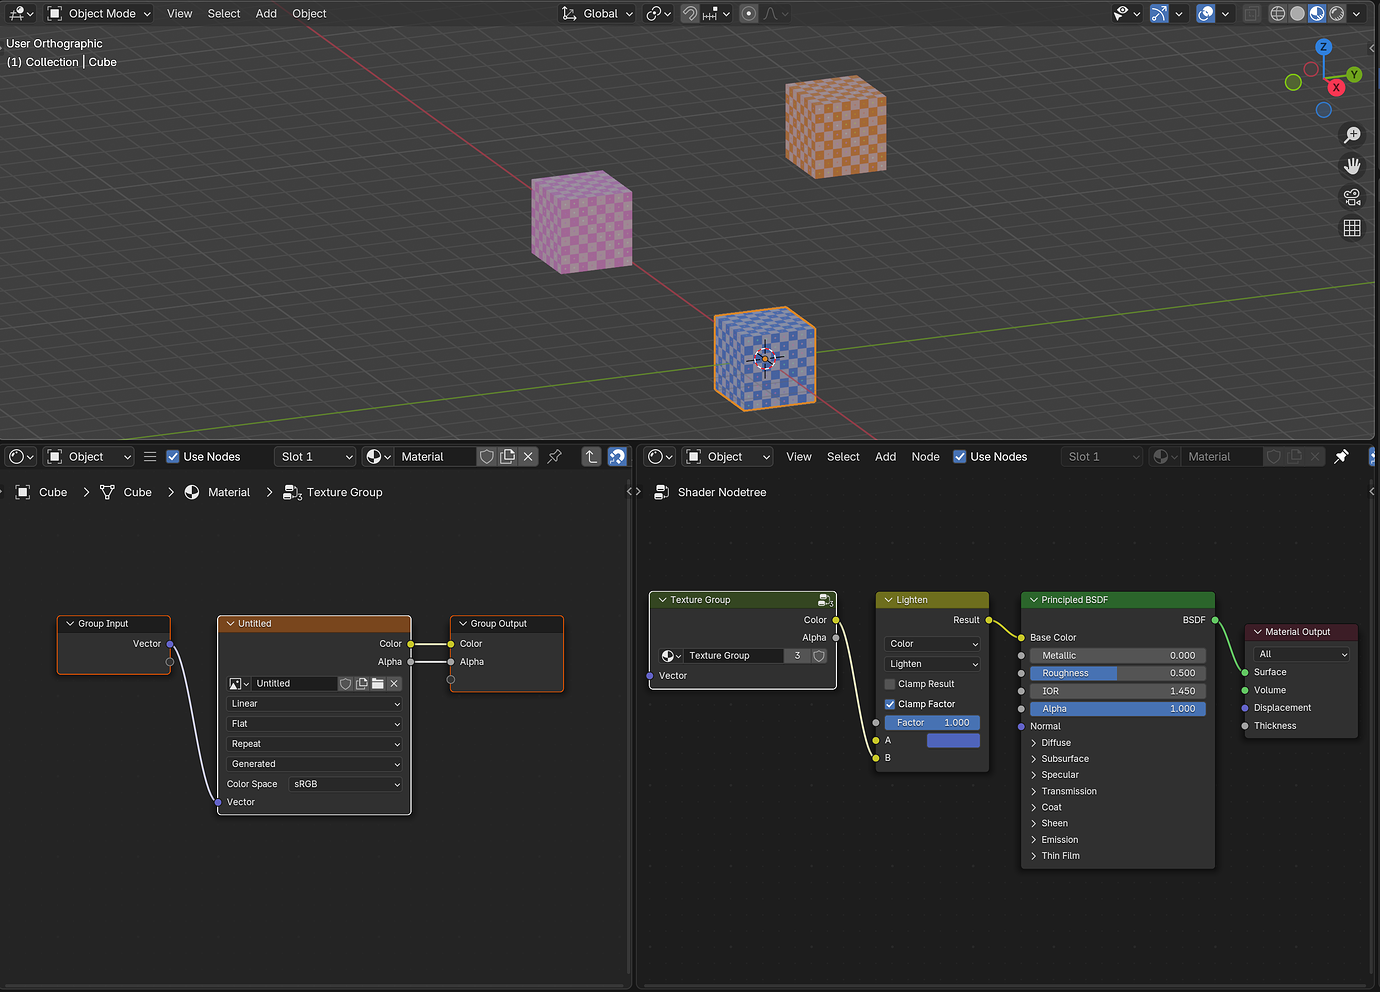1380x992 pixels.
Task: Open the Slot 1 dropdown in left editor
Action: tap(316, 456)
